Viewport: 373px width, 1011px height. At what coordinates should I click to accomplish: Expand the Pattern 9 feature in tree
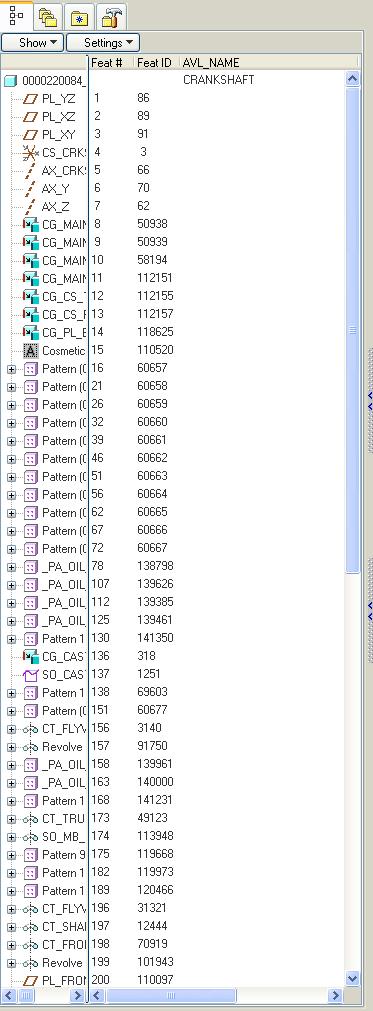pos(11,855)
